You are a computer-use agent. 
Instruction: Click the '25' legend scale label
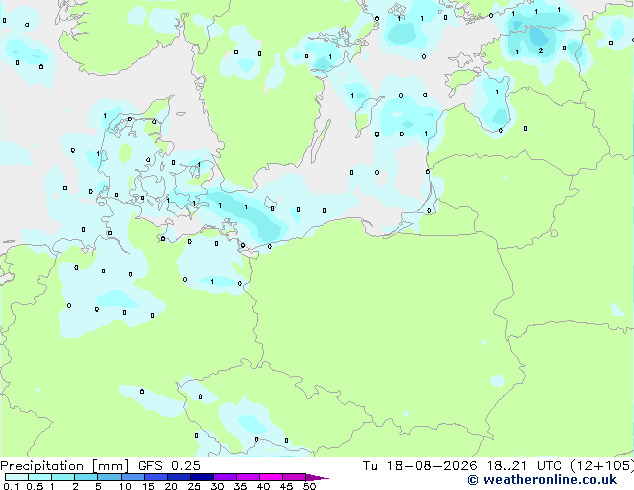(194, 486)
